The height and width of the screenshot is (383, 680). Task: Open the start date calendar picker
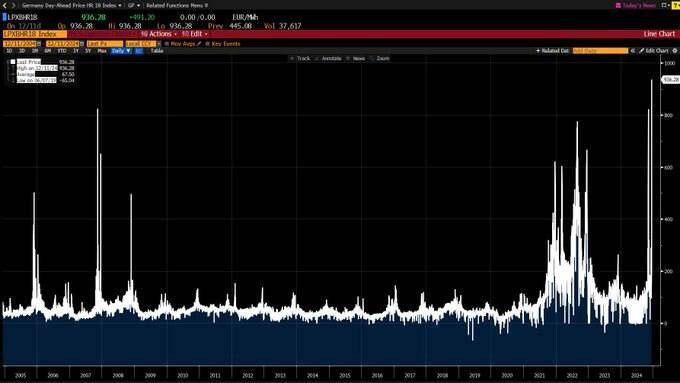(39, 44)
